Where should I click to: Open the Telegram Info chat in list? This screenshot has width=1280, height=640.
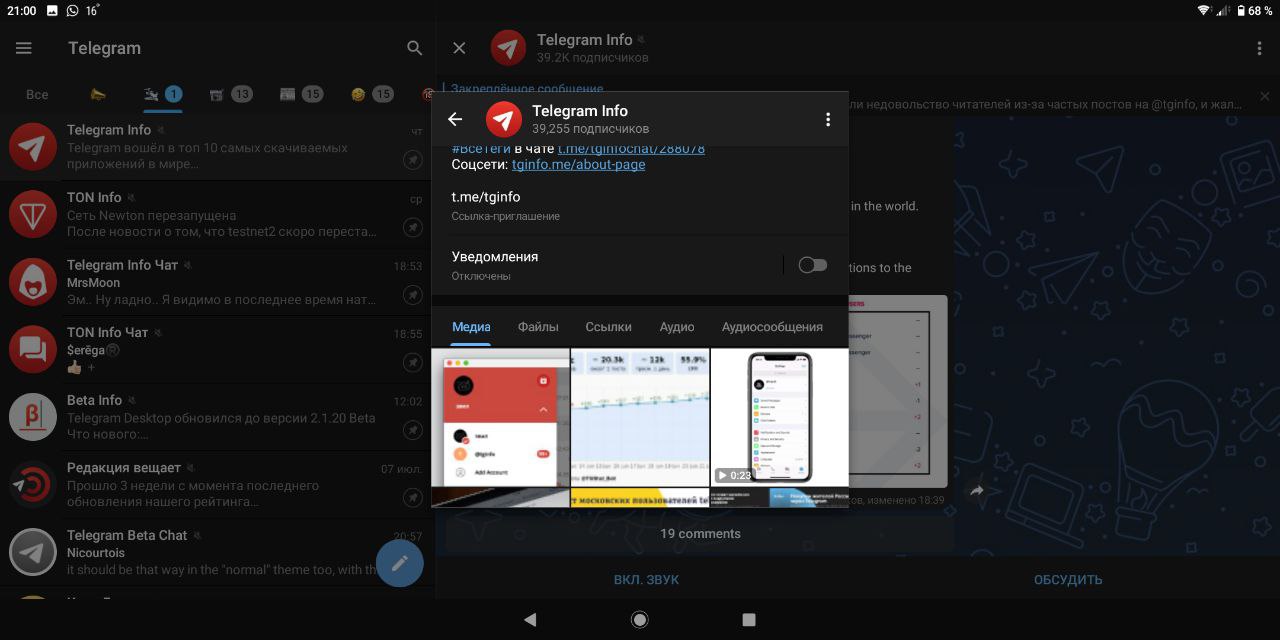pos(217,146)
